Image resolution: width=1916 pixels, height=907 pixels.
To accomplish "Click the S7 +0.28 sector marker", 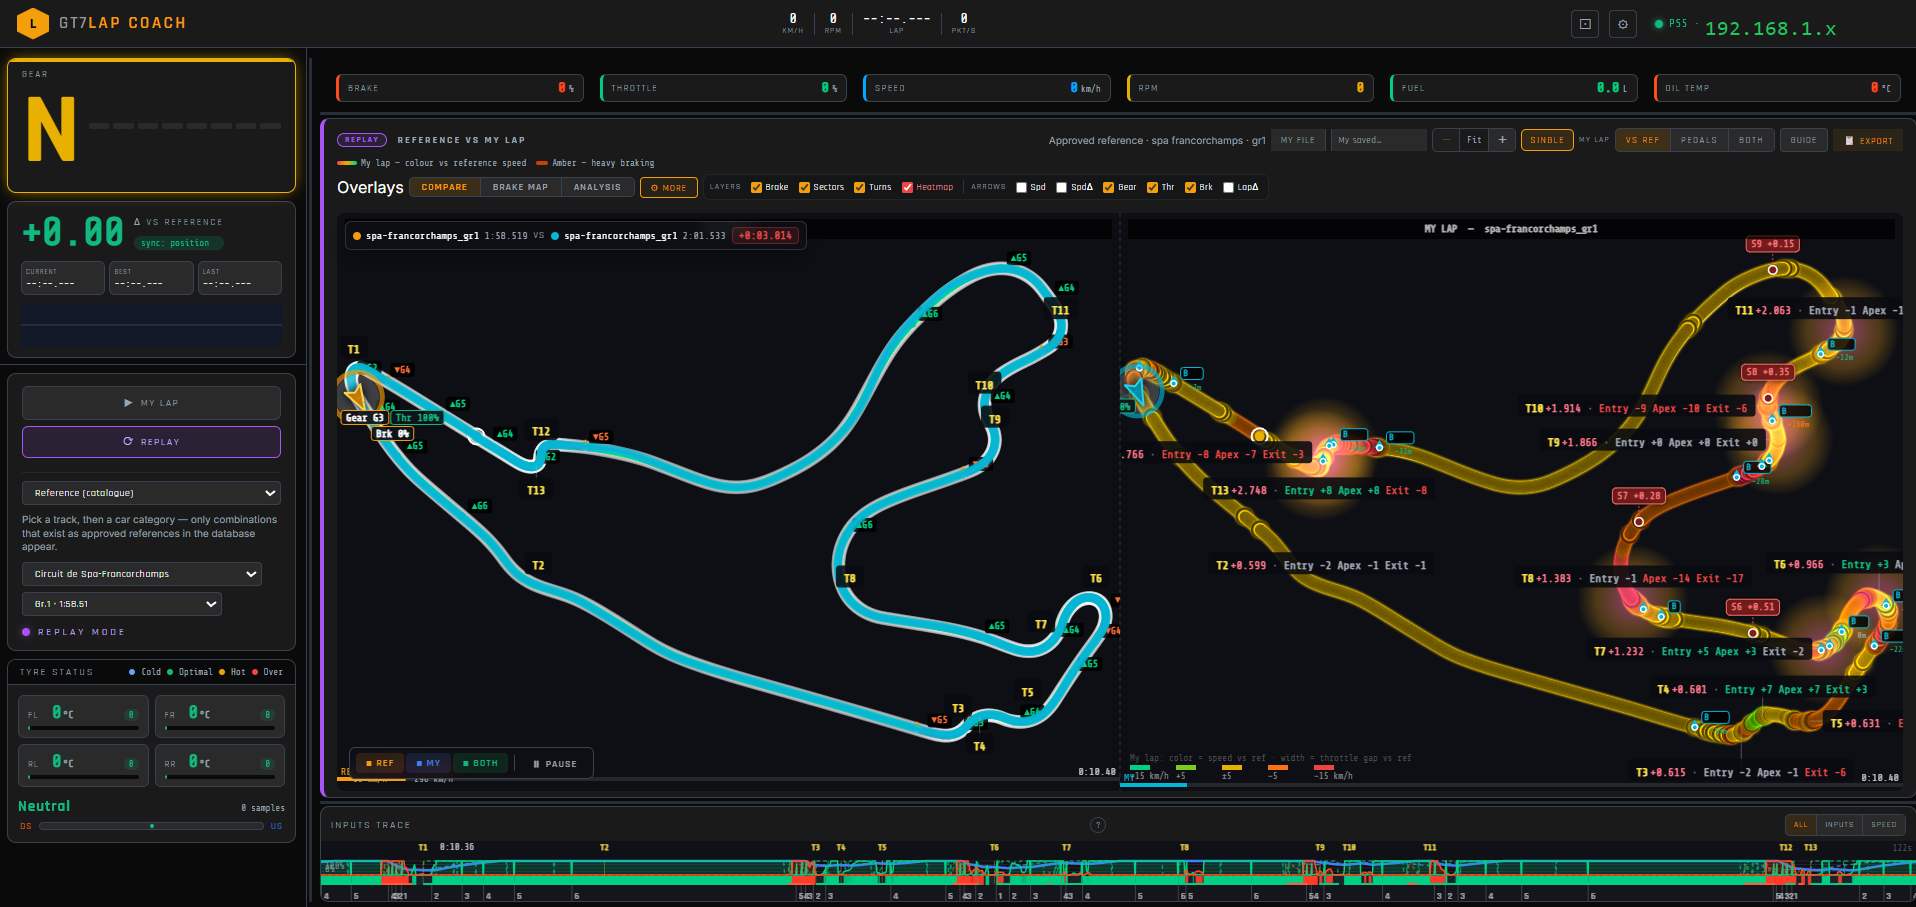I will 1639,495.
